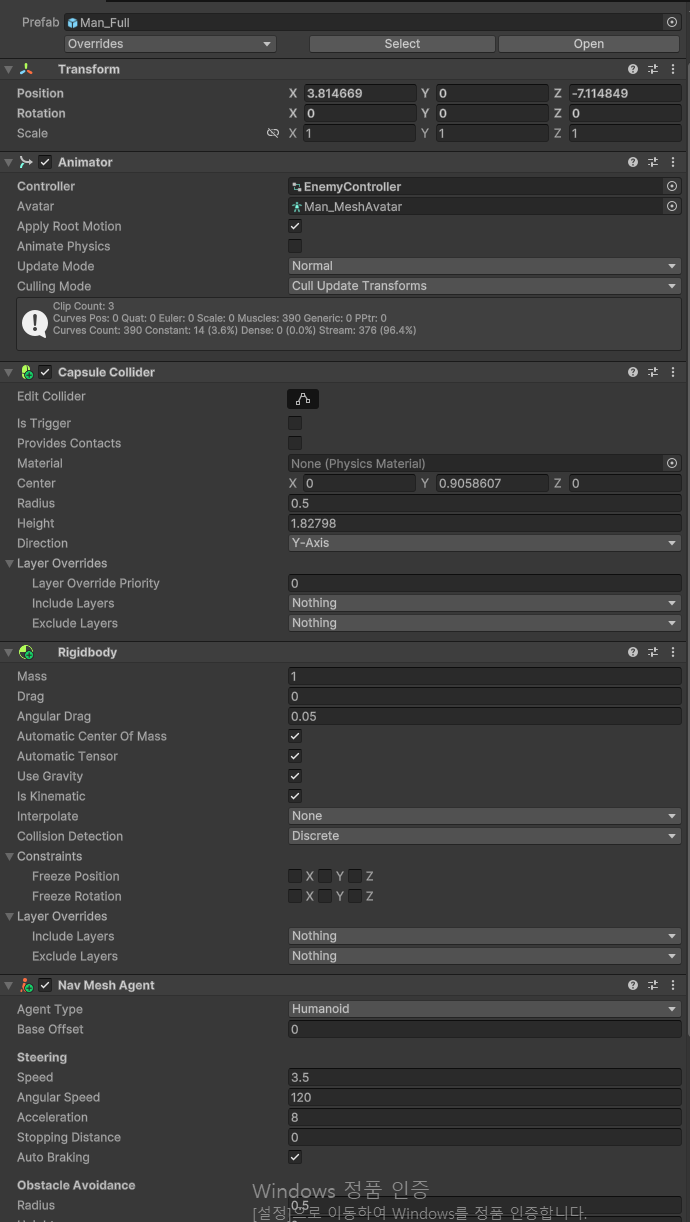Open Animator preset selector icon
Screen dimensions: 690x1222
(x=653, y=162)
